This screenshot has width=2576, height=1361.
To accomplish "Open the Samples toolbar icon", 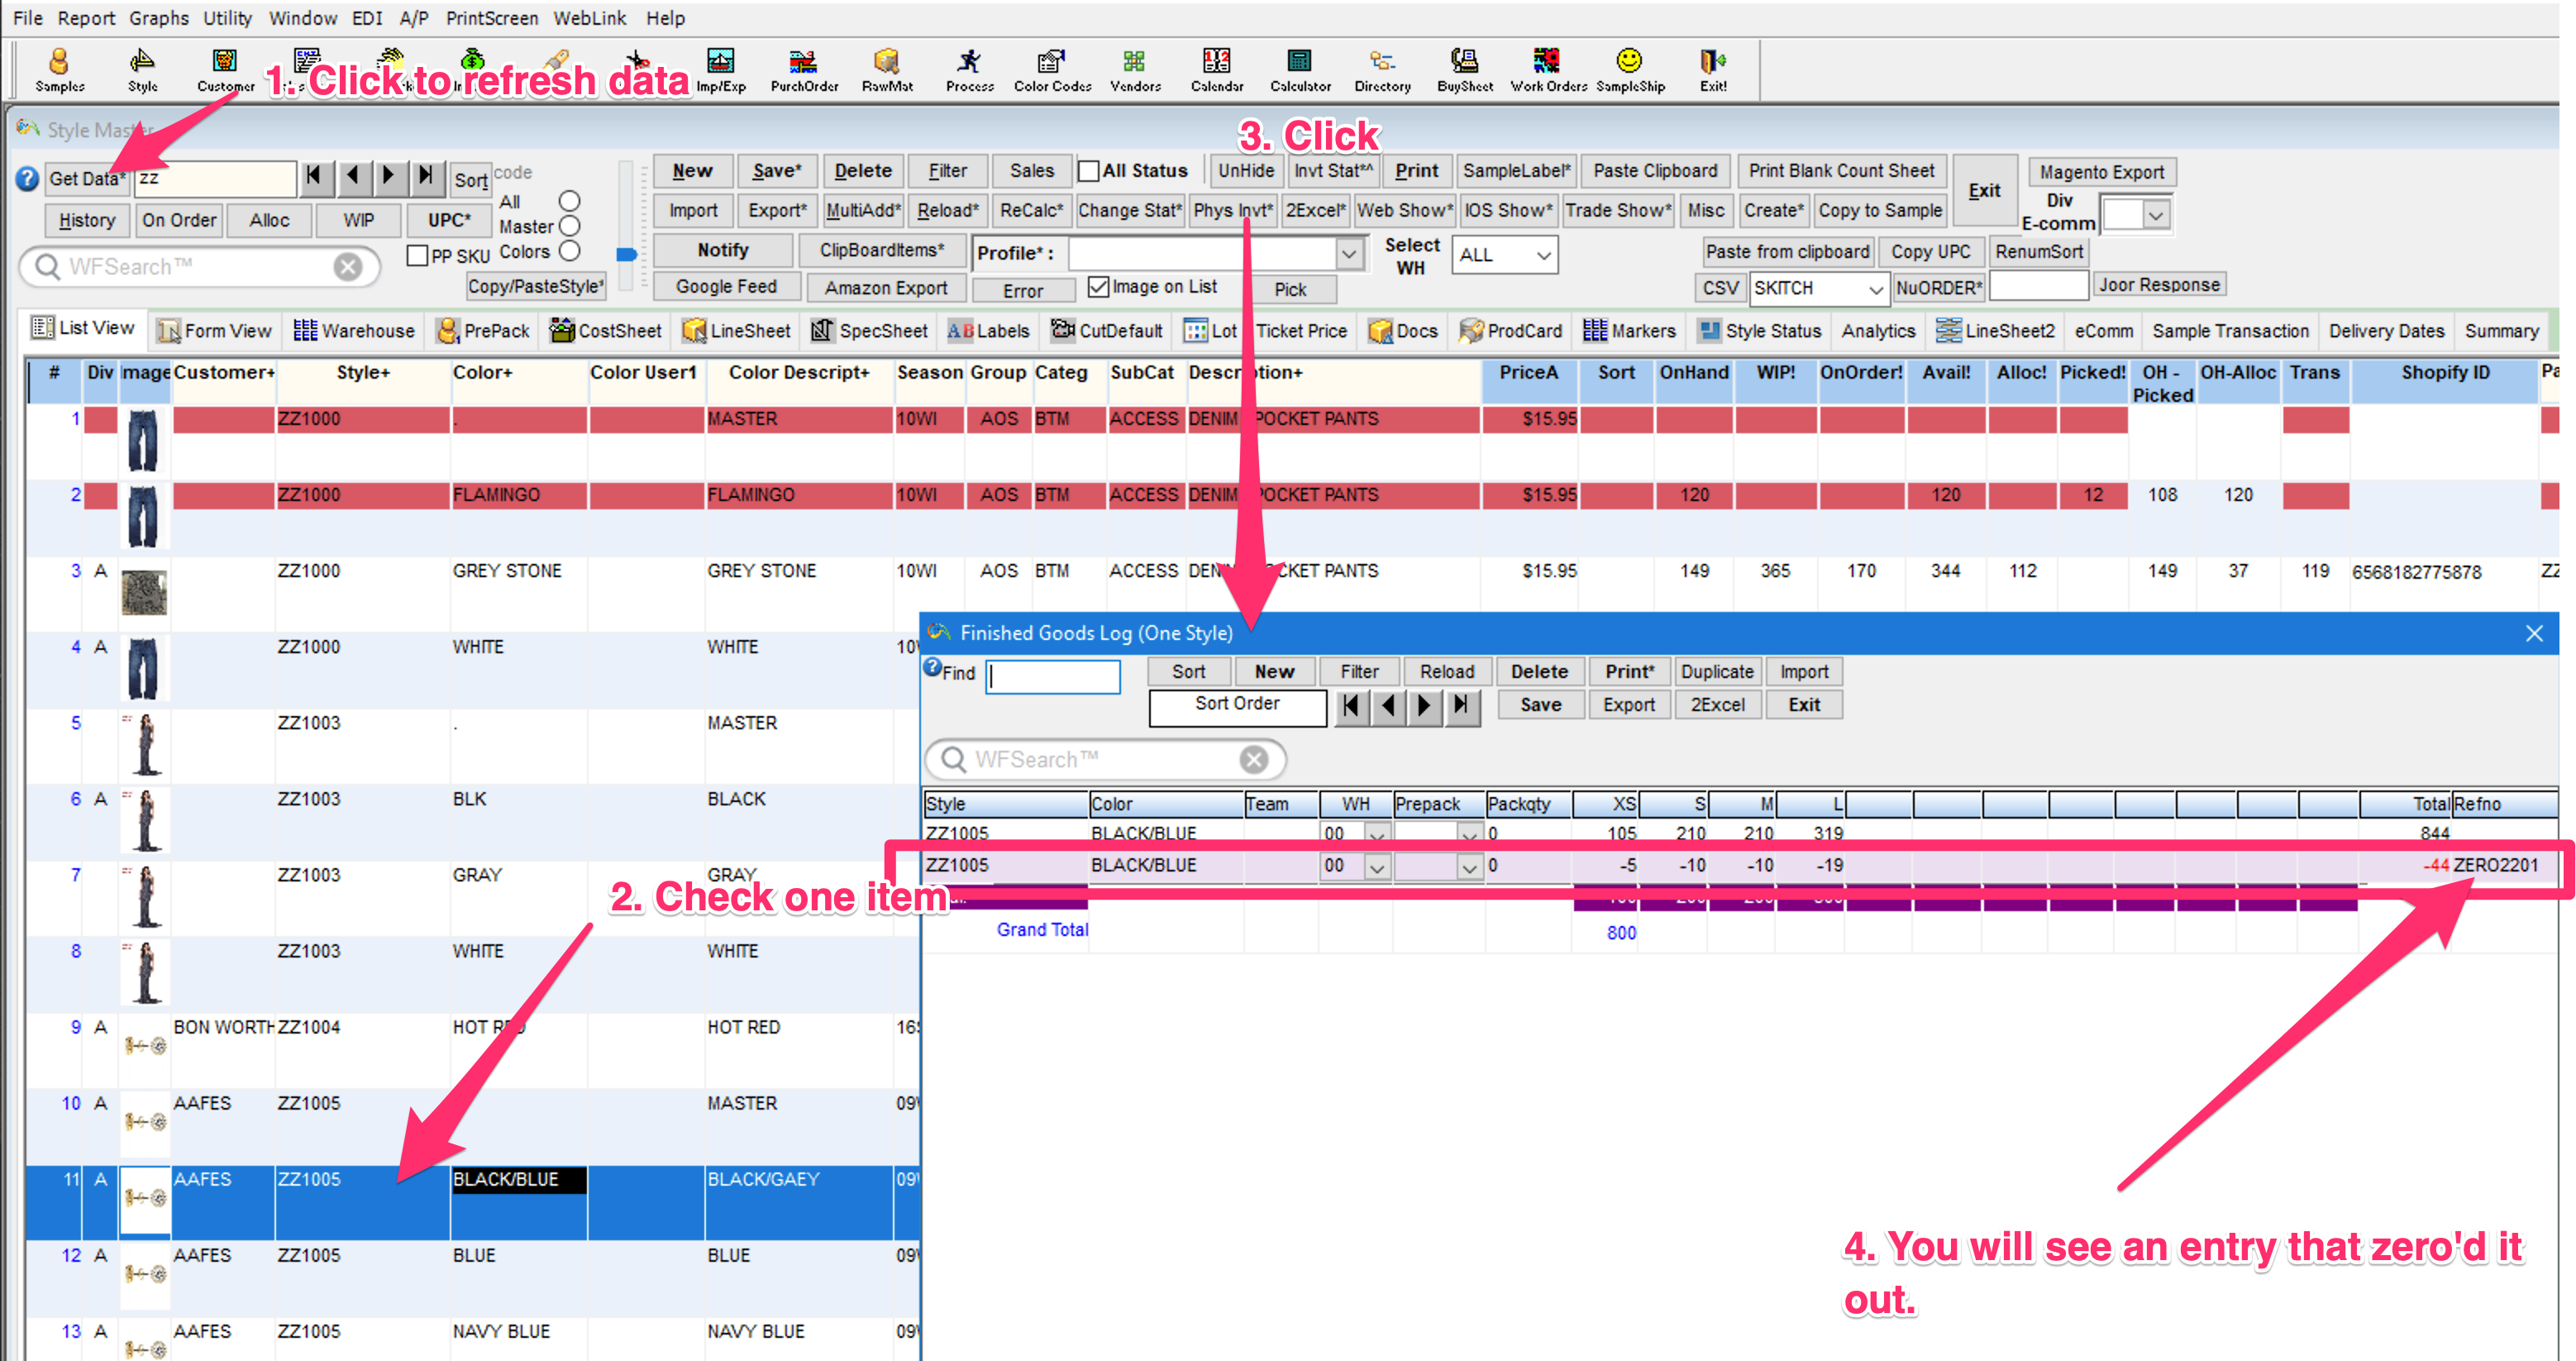I will (x=59, y=68).
